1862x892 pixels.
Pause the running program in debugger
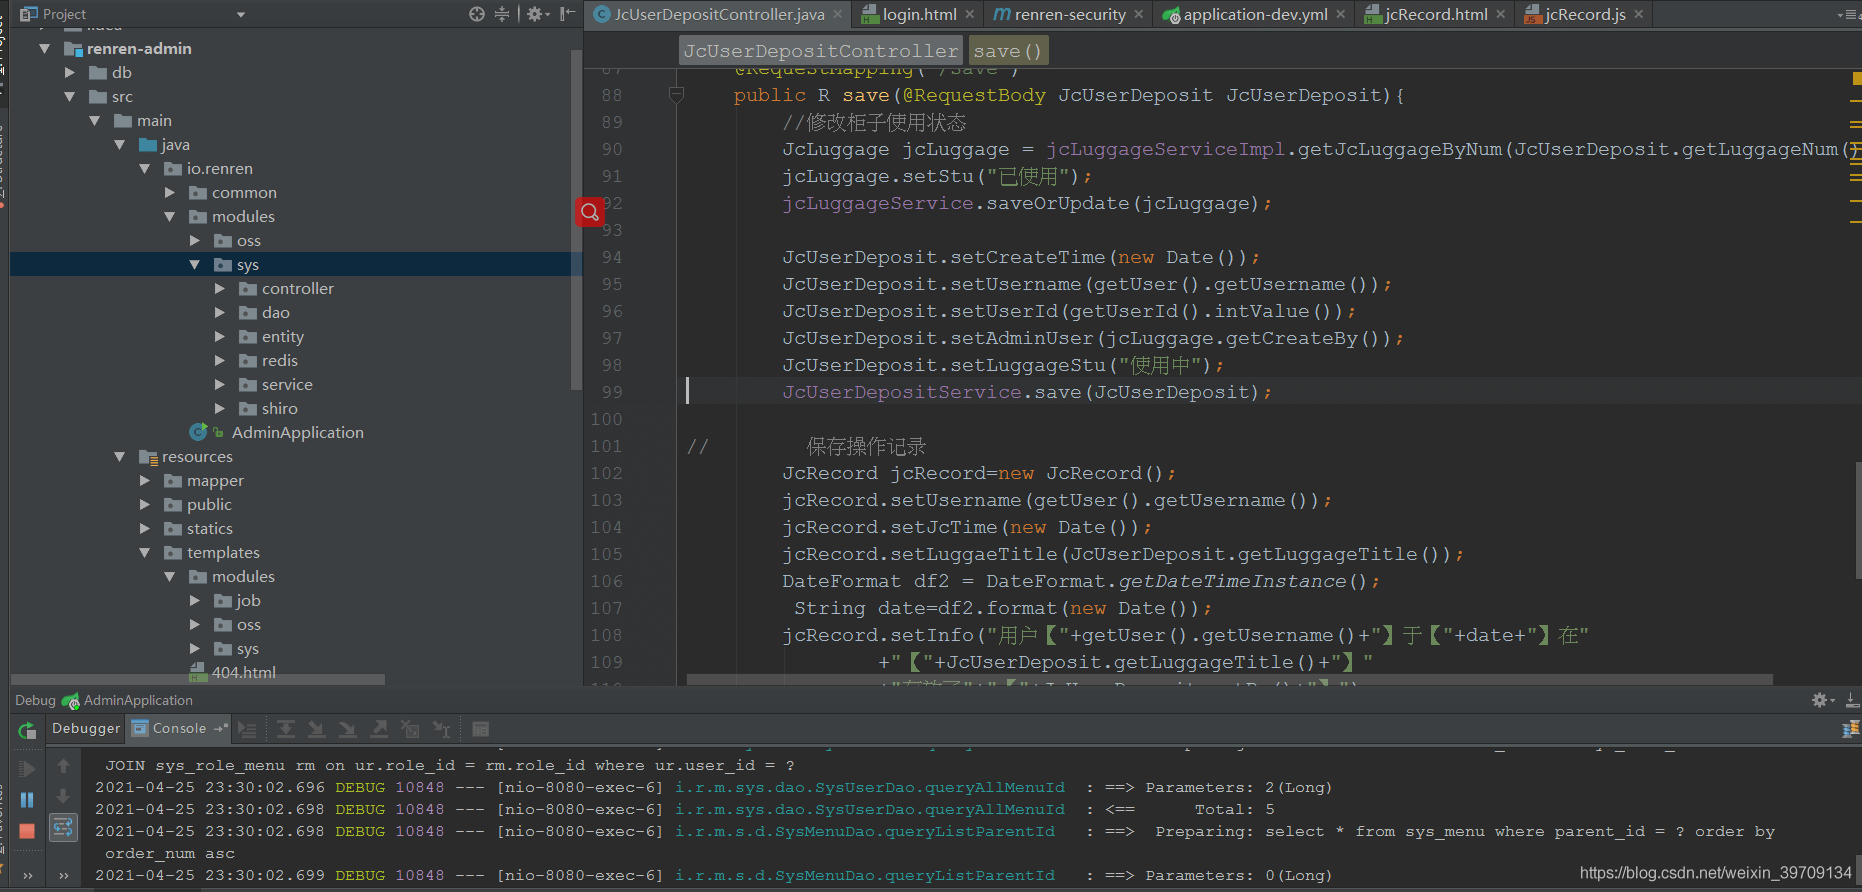click(x=27, y=799)
